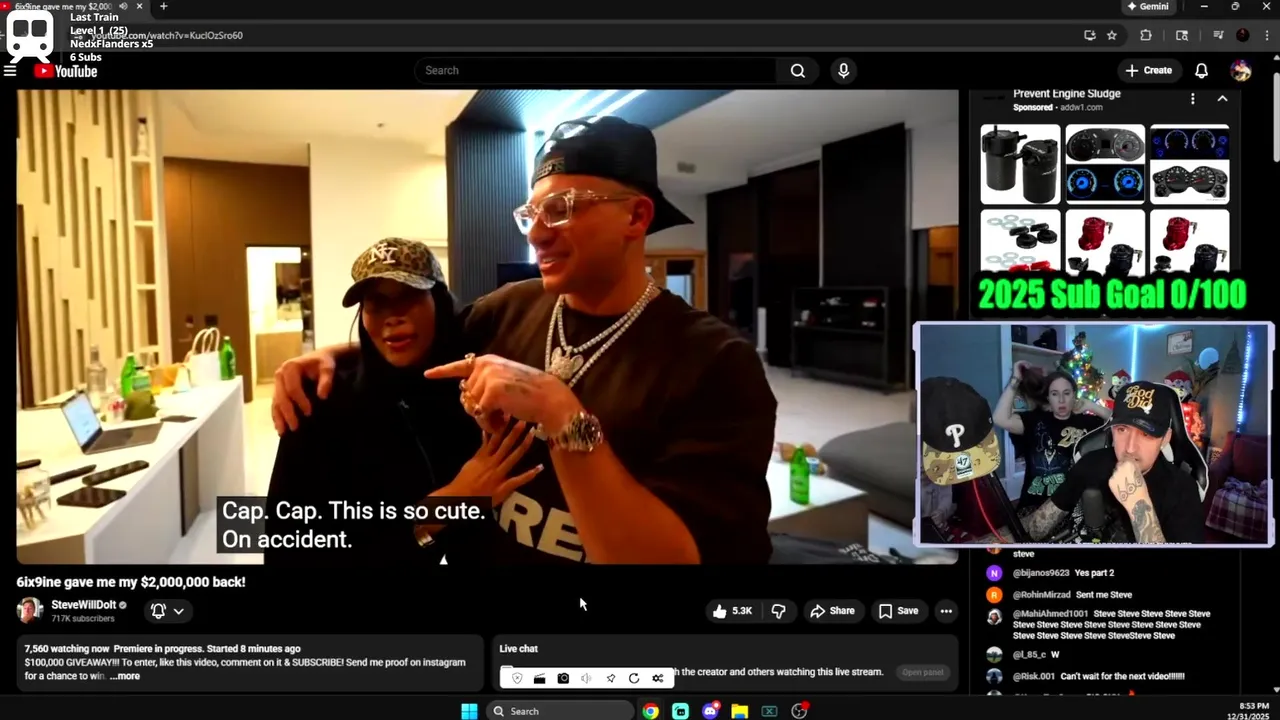Click the Gemini button in title bar
1280x720 pixels.
point(1147,6)
